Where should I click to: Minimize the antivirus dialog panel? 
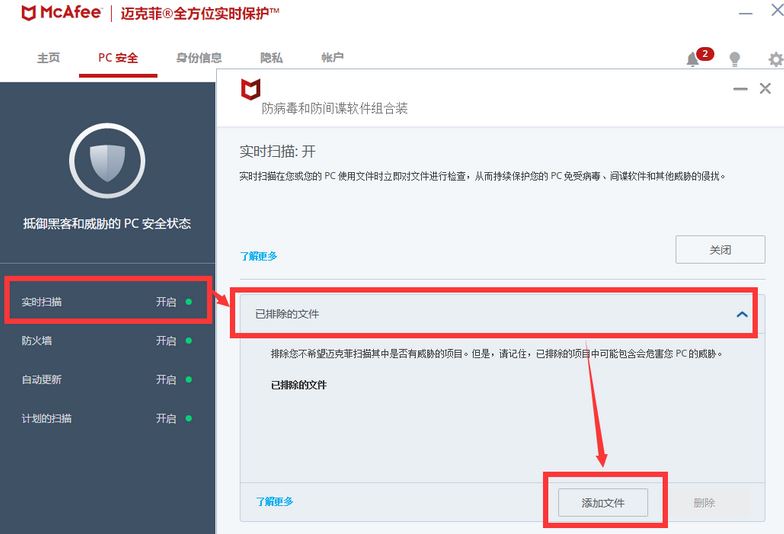click(x=740, y=89)
